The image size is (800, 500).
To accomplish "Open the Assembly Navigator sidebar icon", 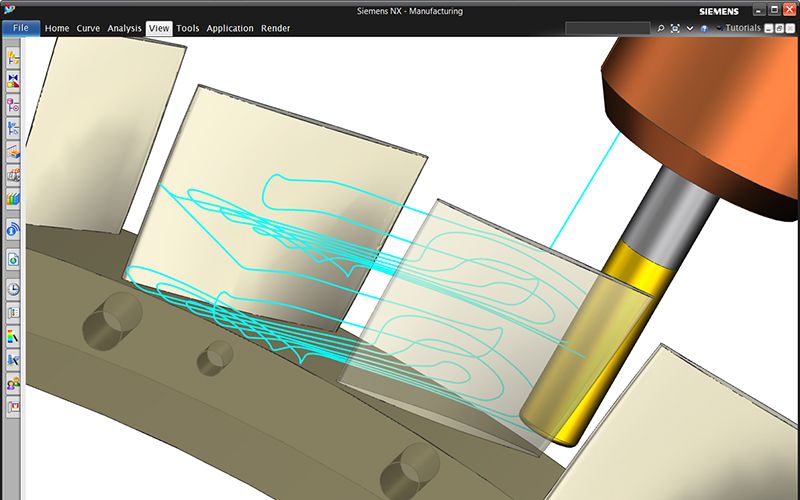I will [x=13, y=58].
